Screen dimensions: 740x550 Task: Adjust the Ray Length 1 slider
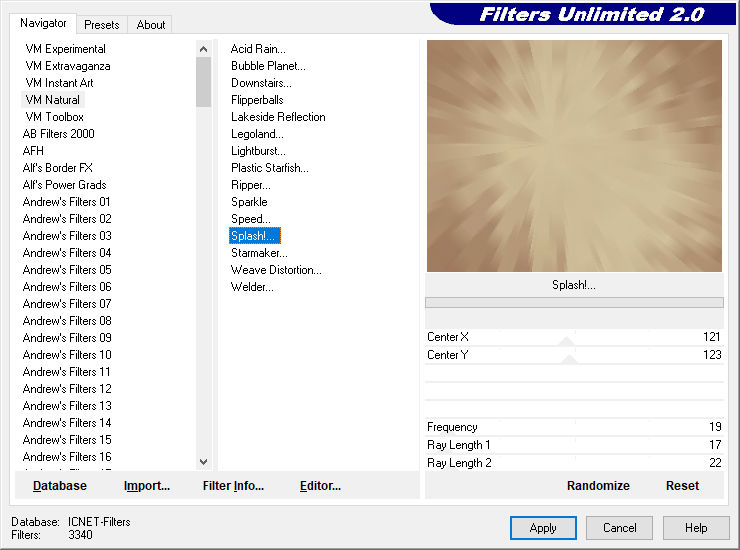(574, 445)
